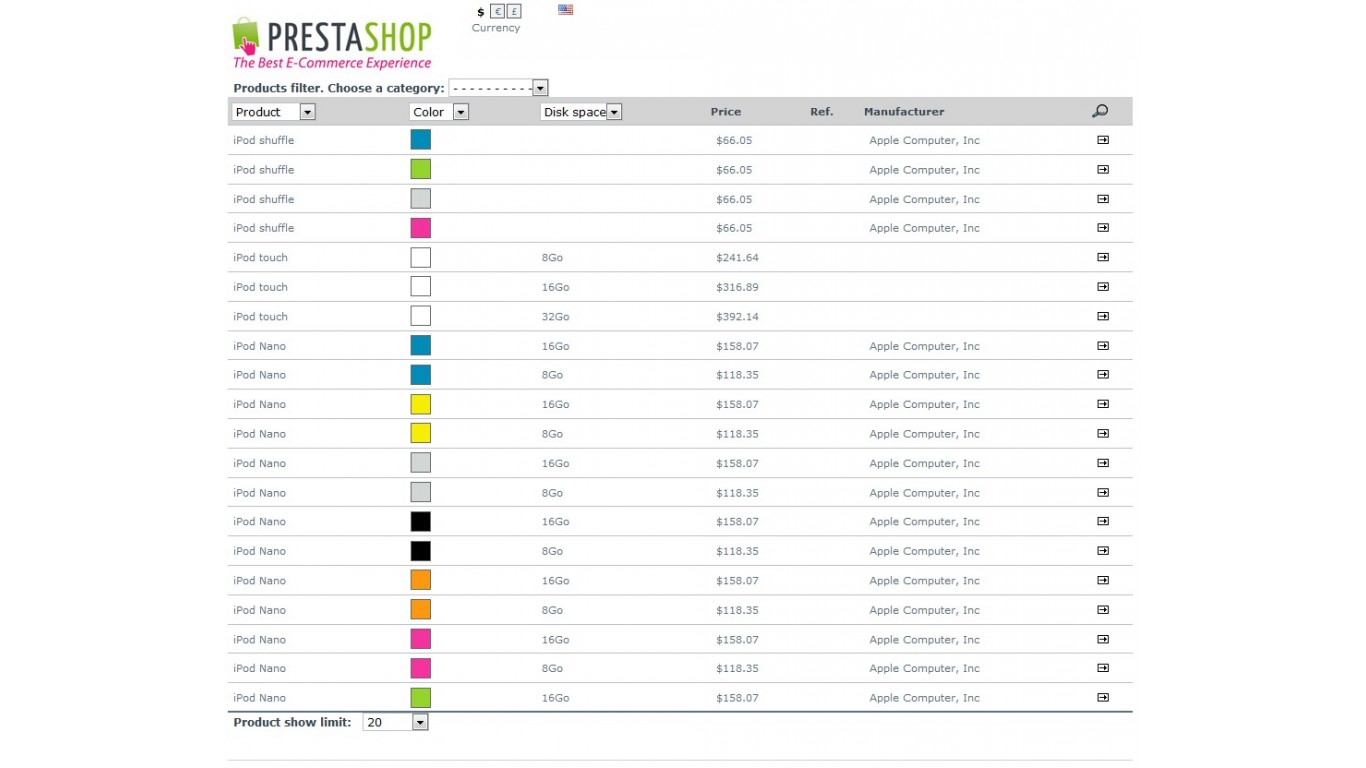Image resolution: width=1366 pixels, height=768 pixels.
Task: Change the Product show limit selector
Action: pyautogui.click(x=395, y=722)
